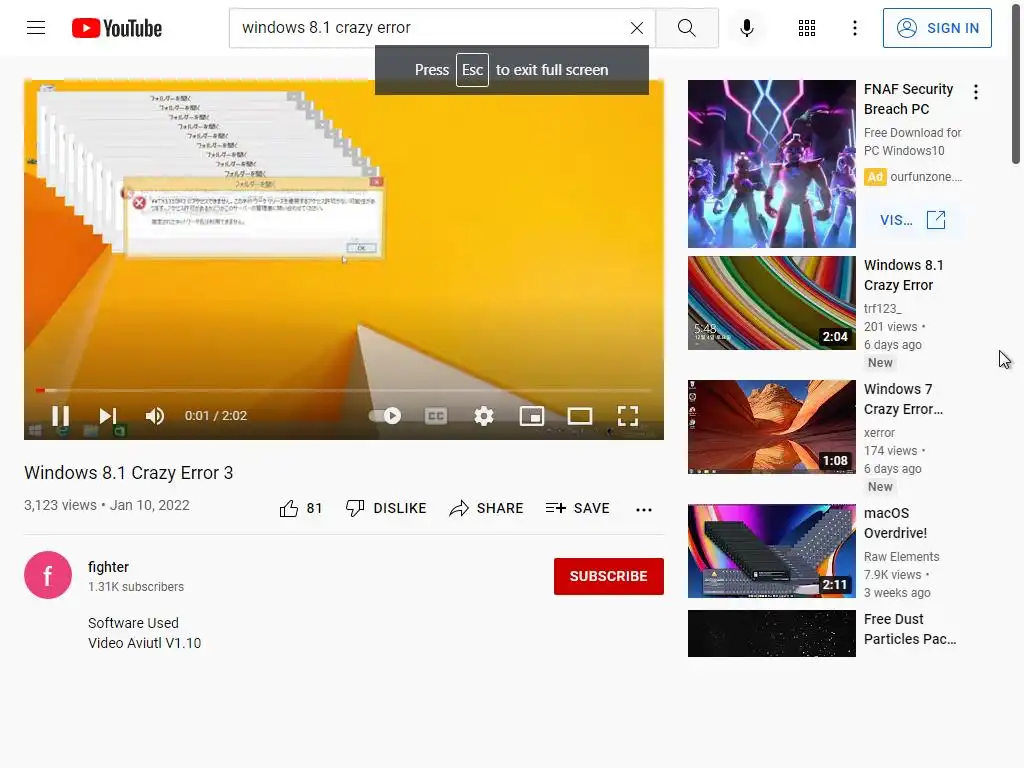Click into the search field
This screenshot has width=1024, height=768.
tap(431, 28)
